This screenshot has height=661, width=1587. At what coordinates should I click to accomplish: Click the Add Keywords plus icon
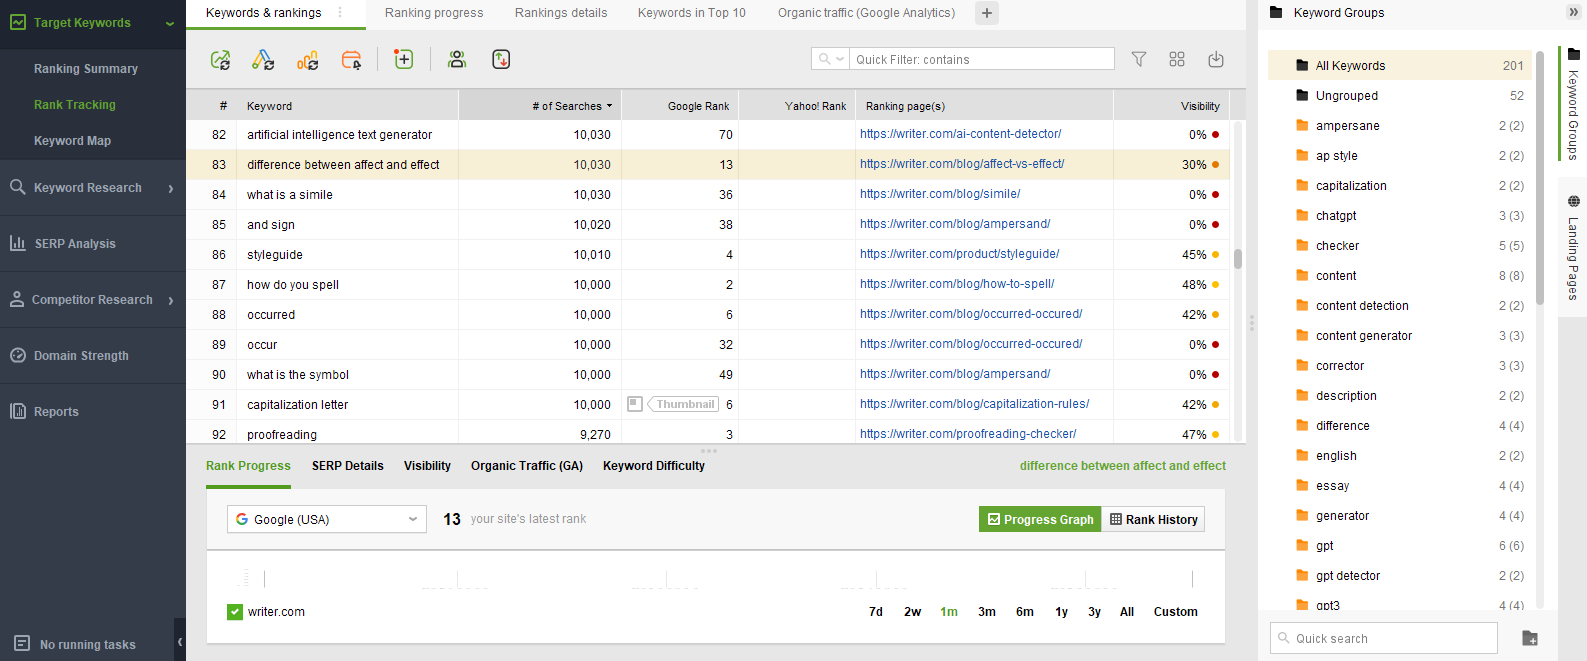[x=404, y=59]
